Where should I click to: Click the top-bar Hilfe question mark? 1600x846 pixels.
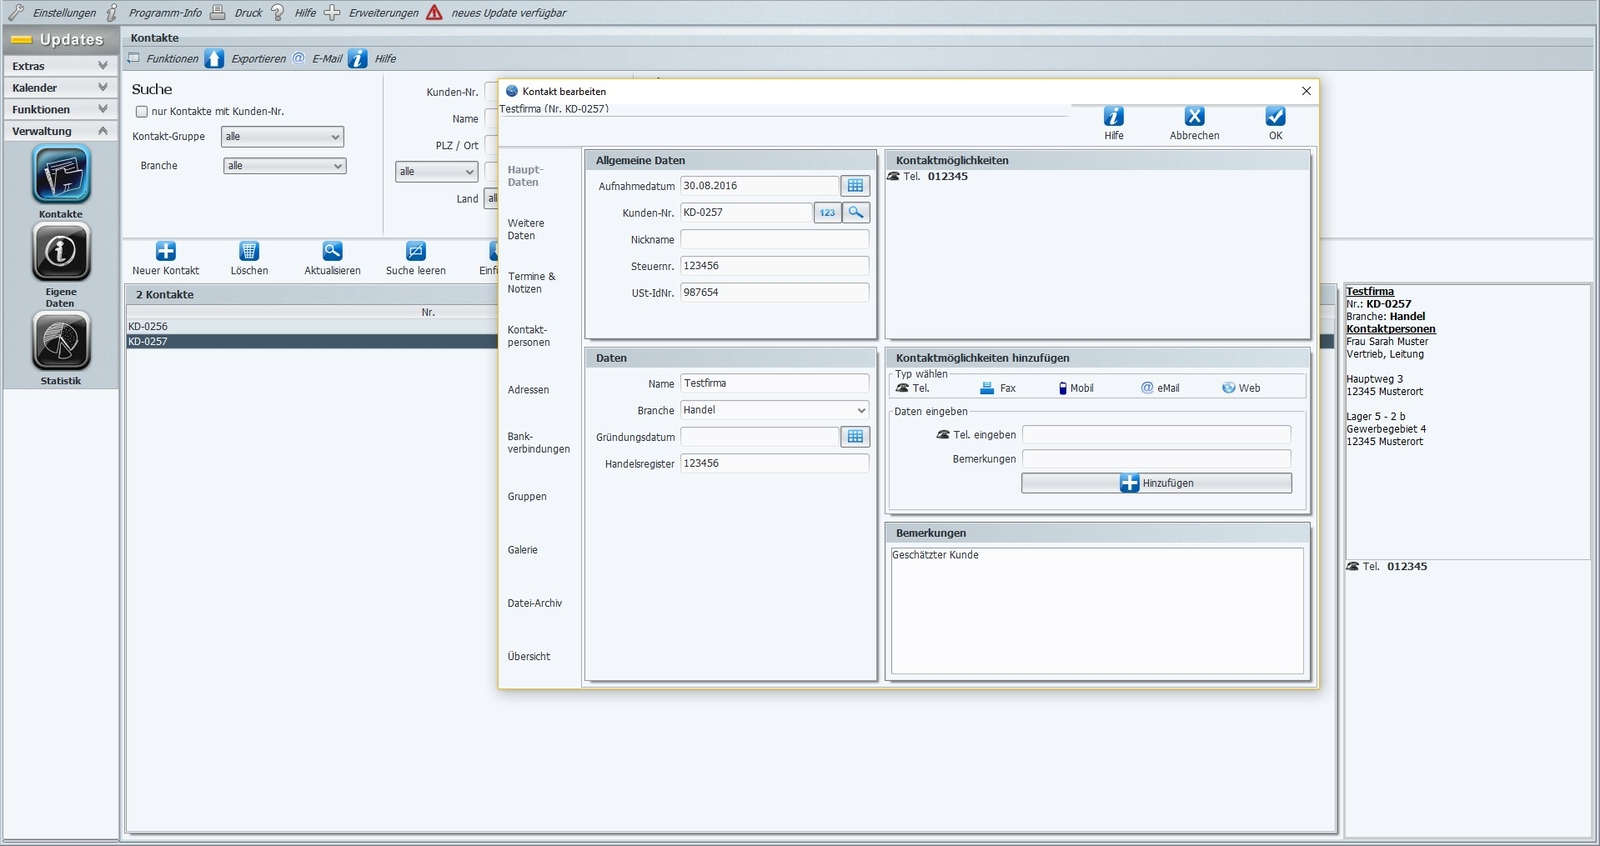coord(278,12)
